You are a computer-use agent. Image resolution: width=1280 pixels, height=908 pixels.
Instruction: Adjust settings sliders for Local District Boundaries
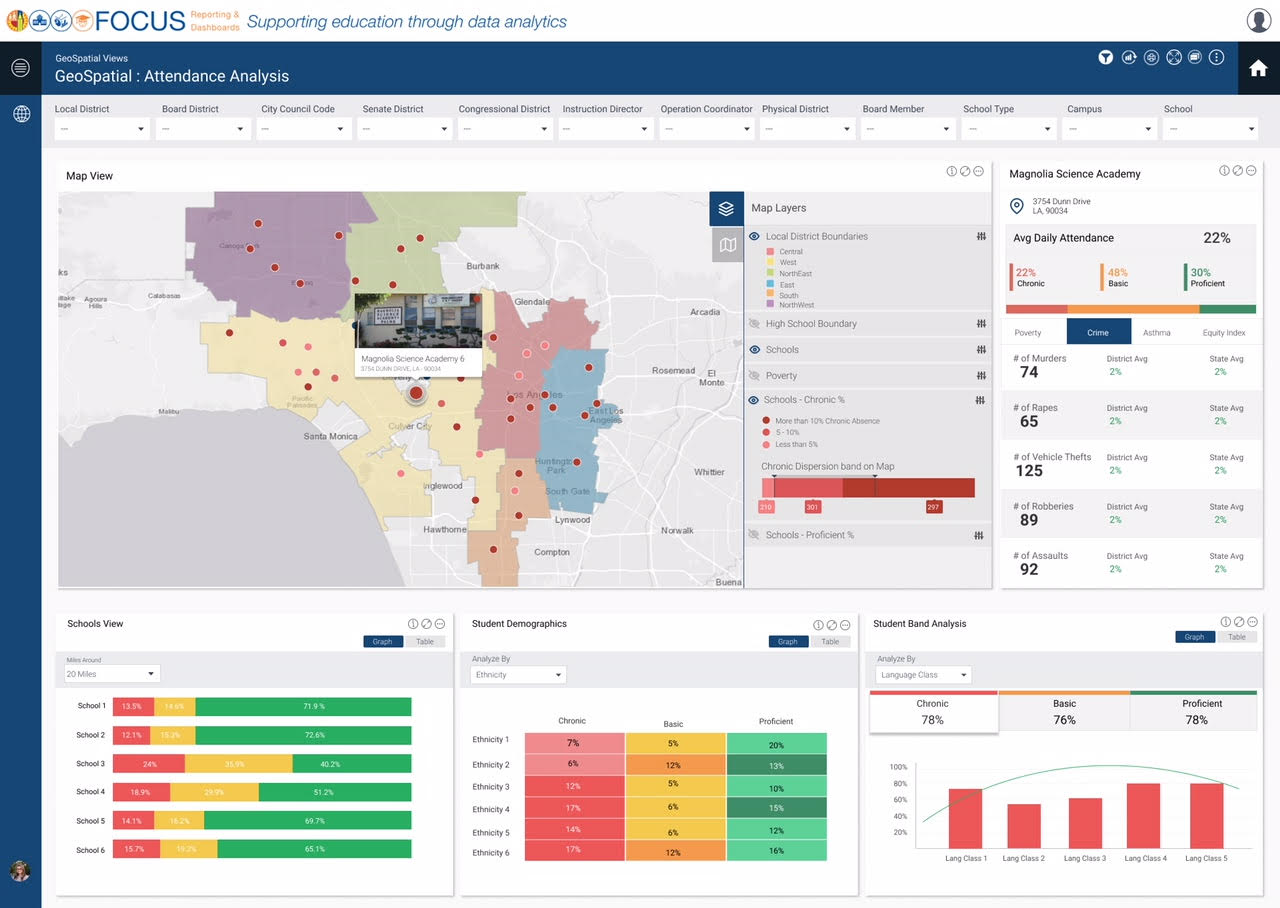tap(981, 236)
